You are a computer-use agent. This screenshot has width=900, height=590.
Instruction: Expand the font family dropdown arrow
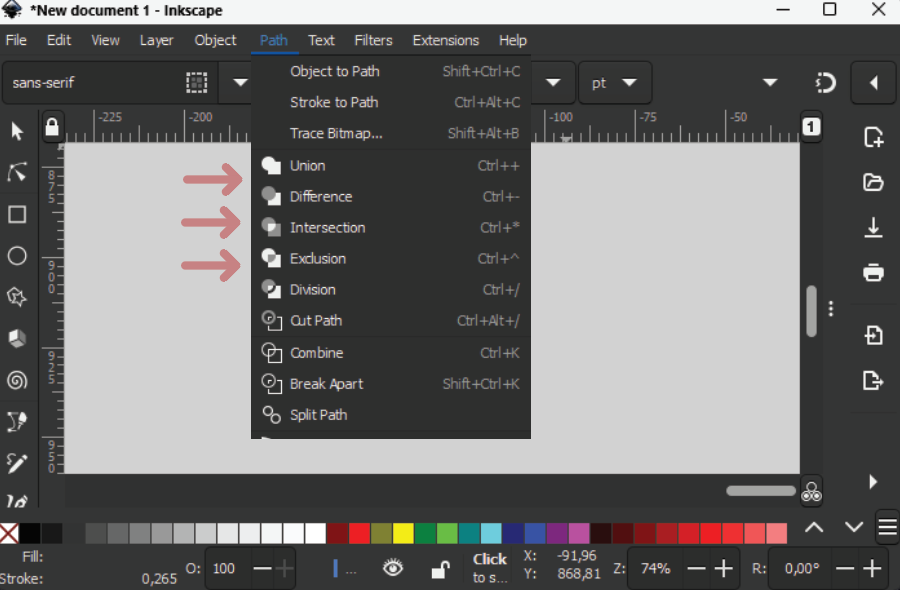[x=240, y=83]
